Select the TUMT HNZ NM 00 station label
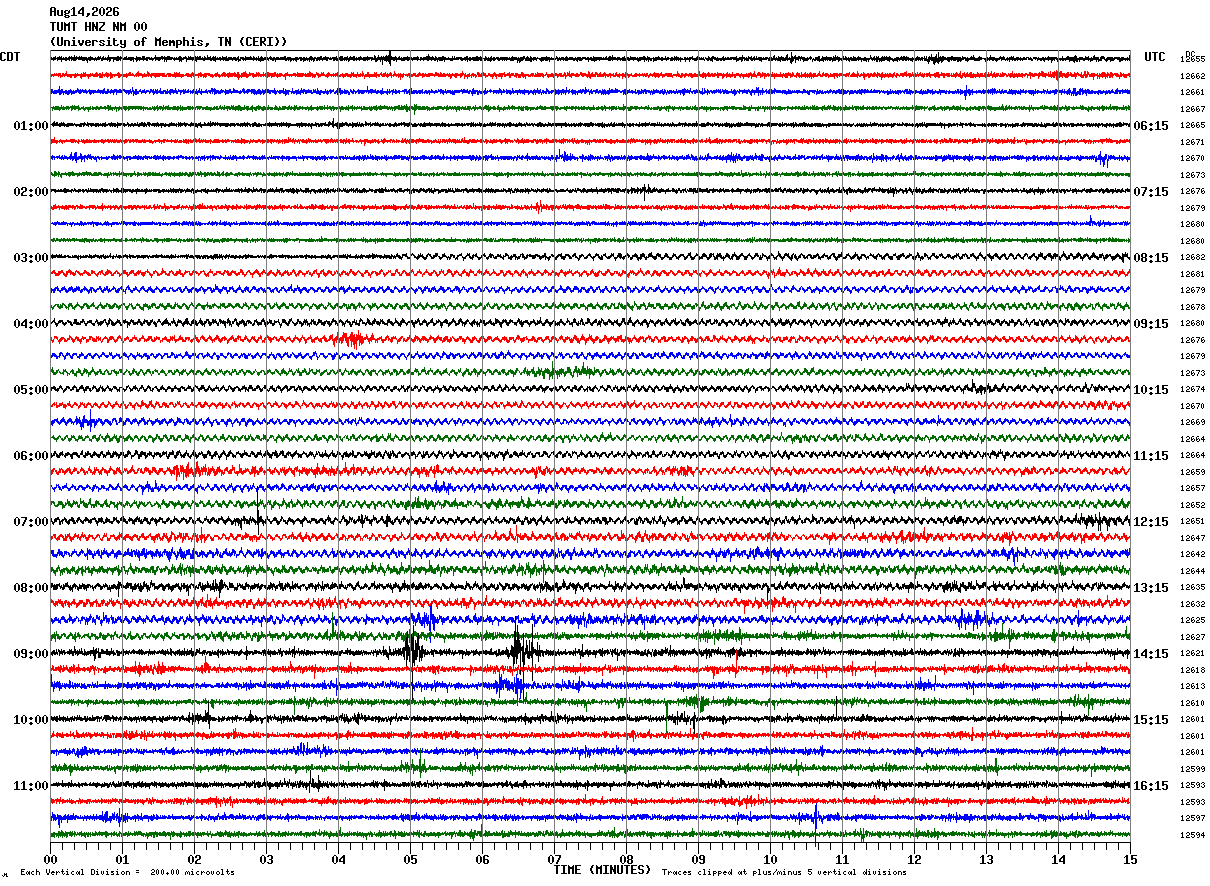 pyautogui.click(x=98, y=27)
